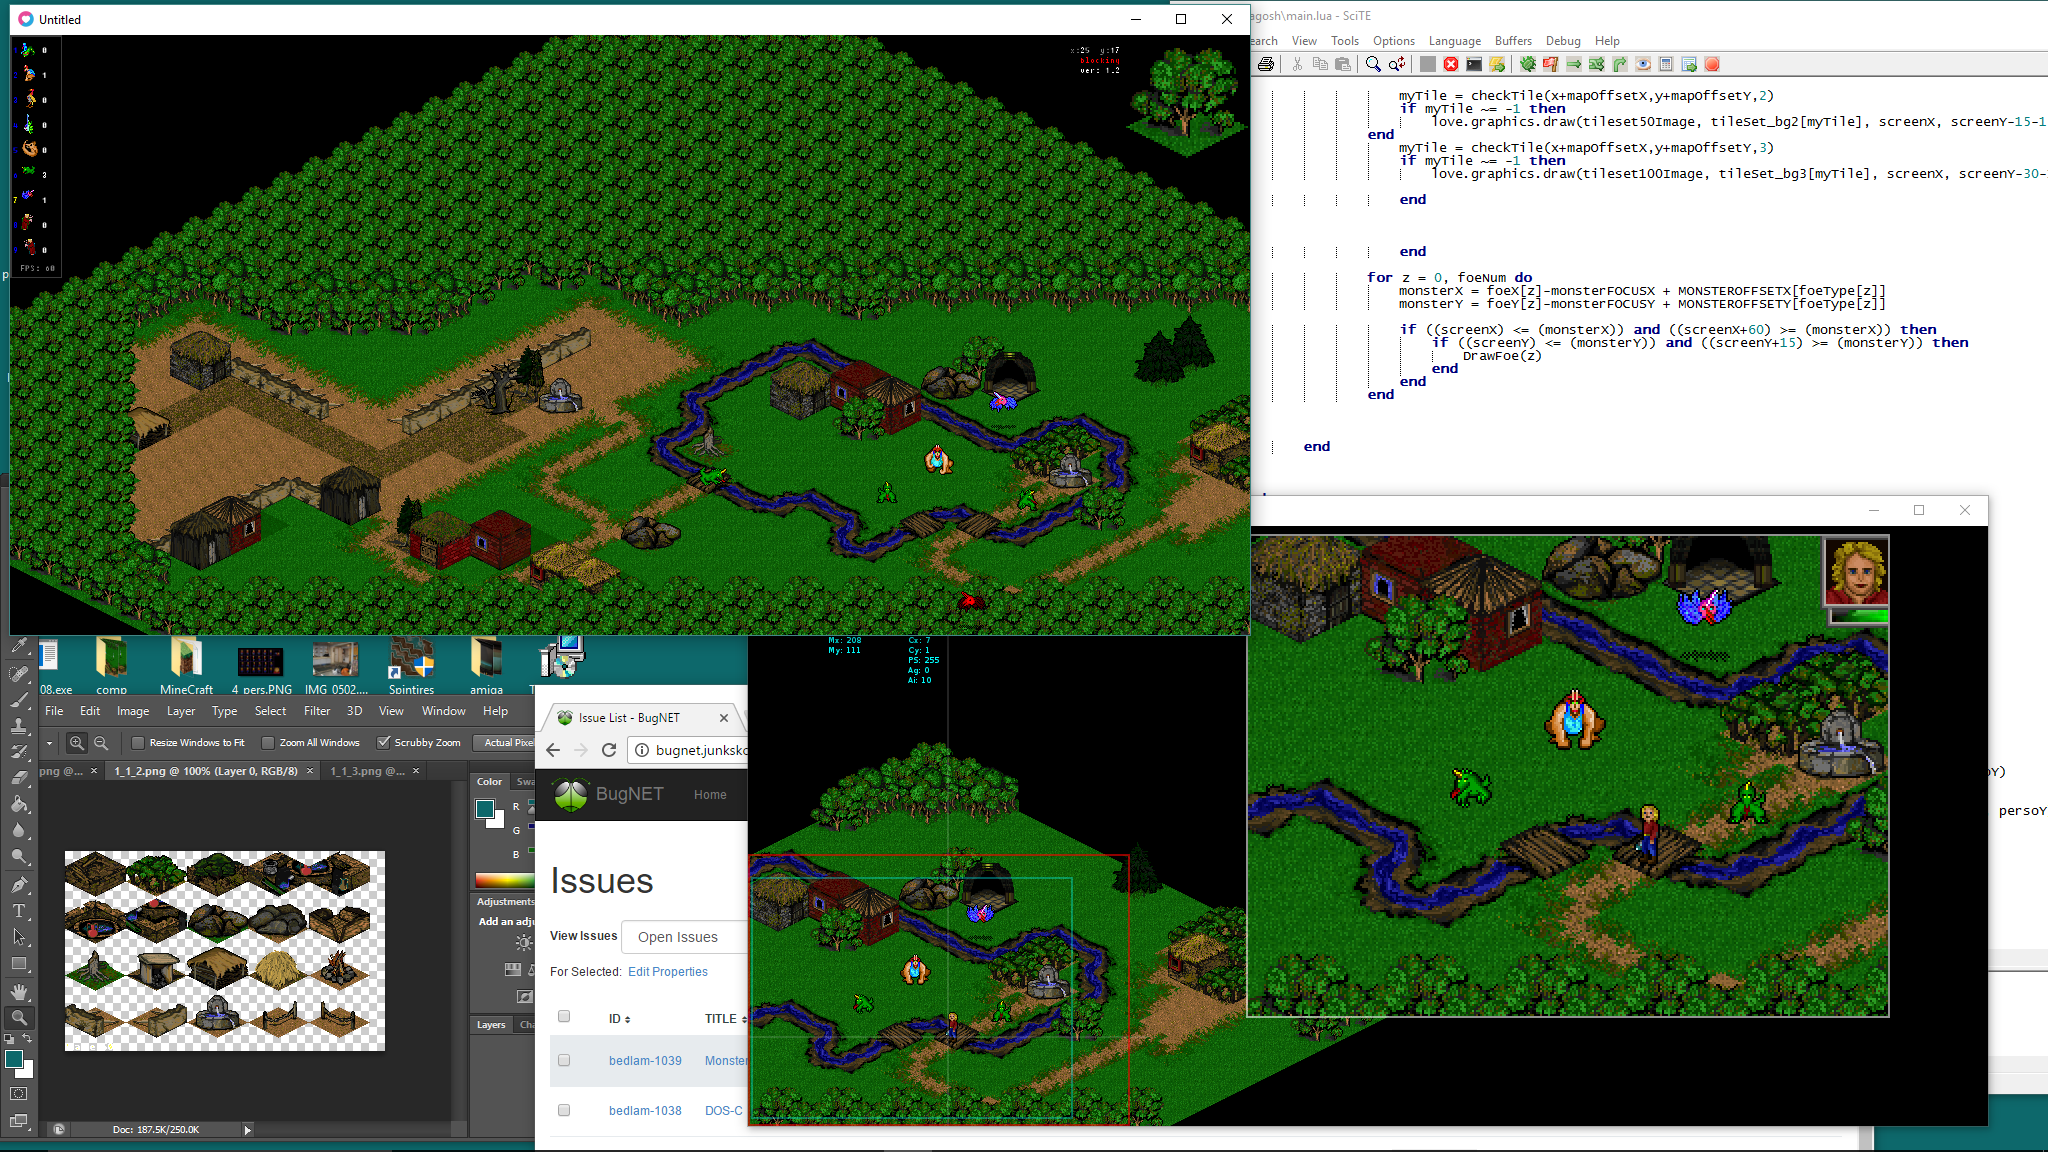Sort issues by the ID column
Screen dimensions: 2048x1152
point(619,1019)
